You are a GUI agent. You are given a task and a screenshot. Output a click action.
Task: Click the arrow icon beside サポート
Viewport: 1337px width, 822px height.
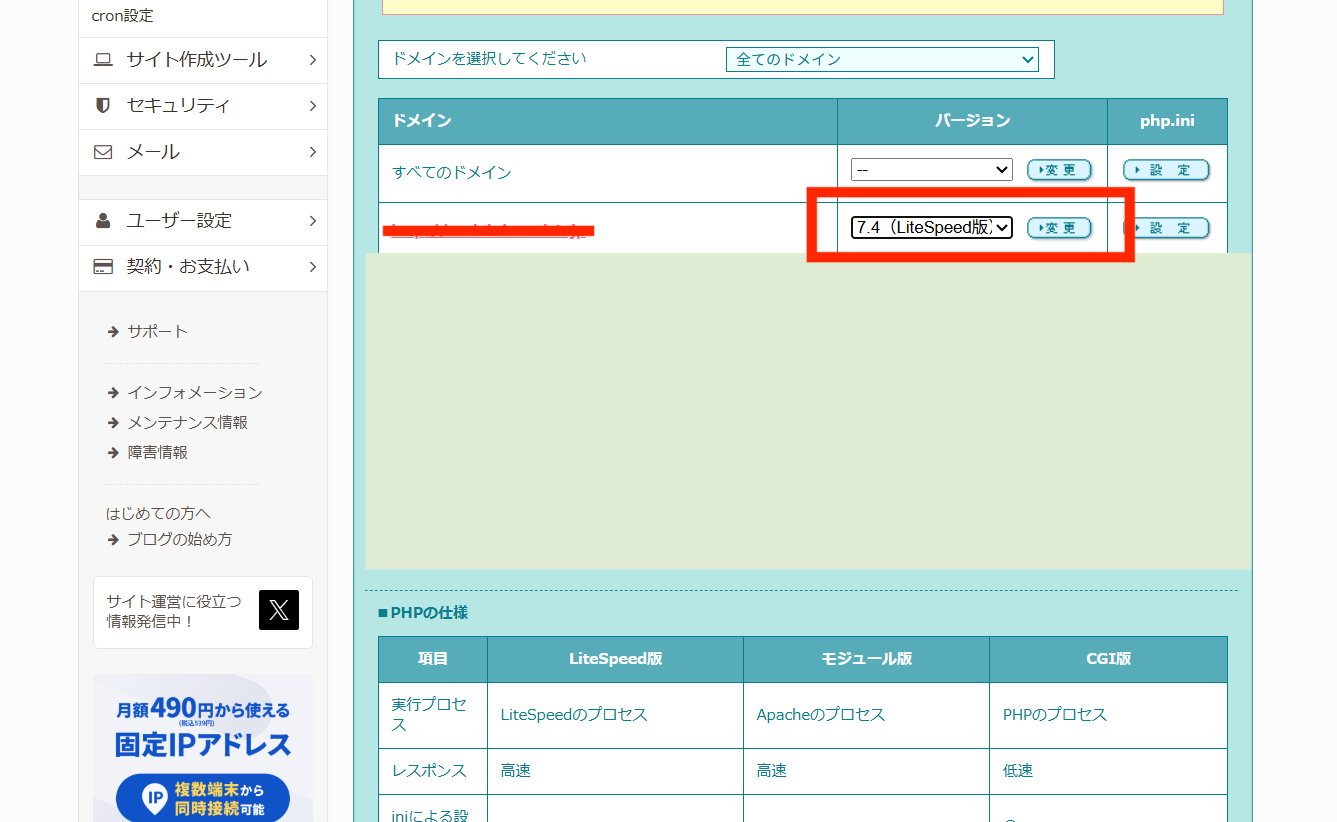click(x=113, y=331)
